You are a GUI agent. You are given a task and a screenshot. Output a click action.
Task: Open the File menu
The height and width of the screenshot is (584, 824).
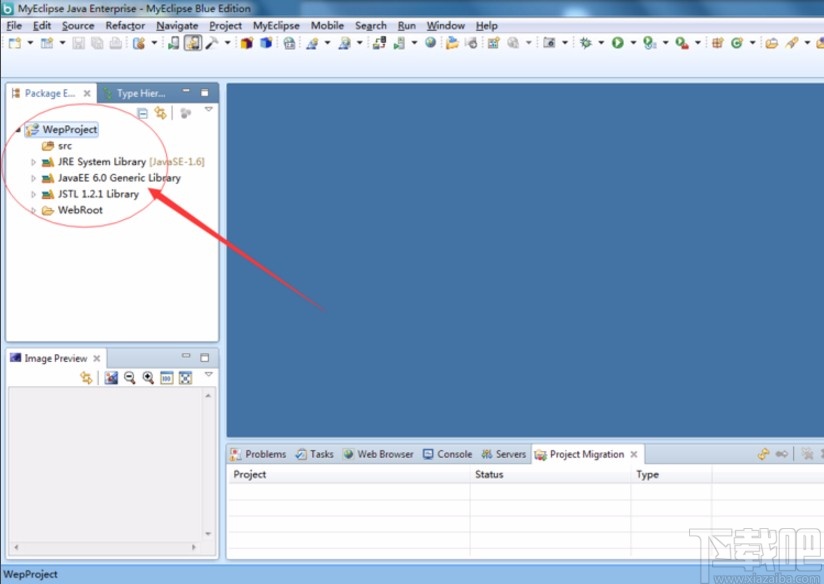tap(14, 26)
